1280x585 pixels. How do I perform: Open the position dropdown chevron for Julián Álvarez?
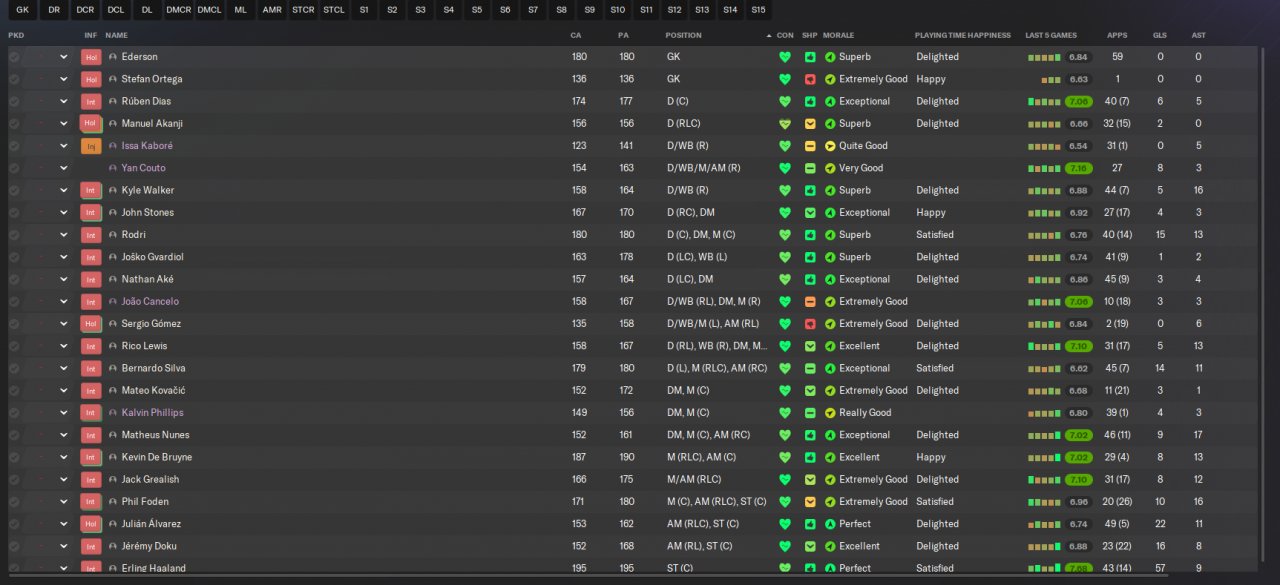click(64, 524)
